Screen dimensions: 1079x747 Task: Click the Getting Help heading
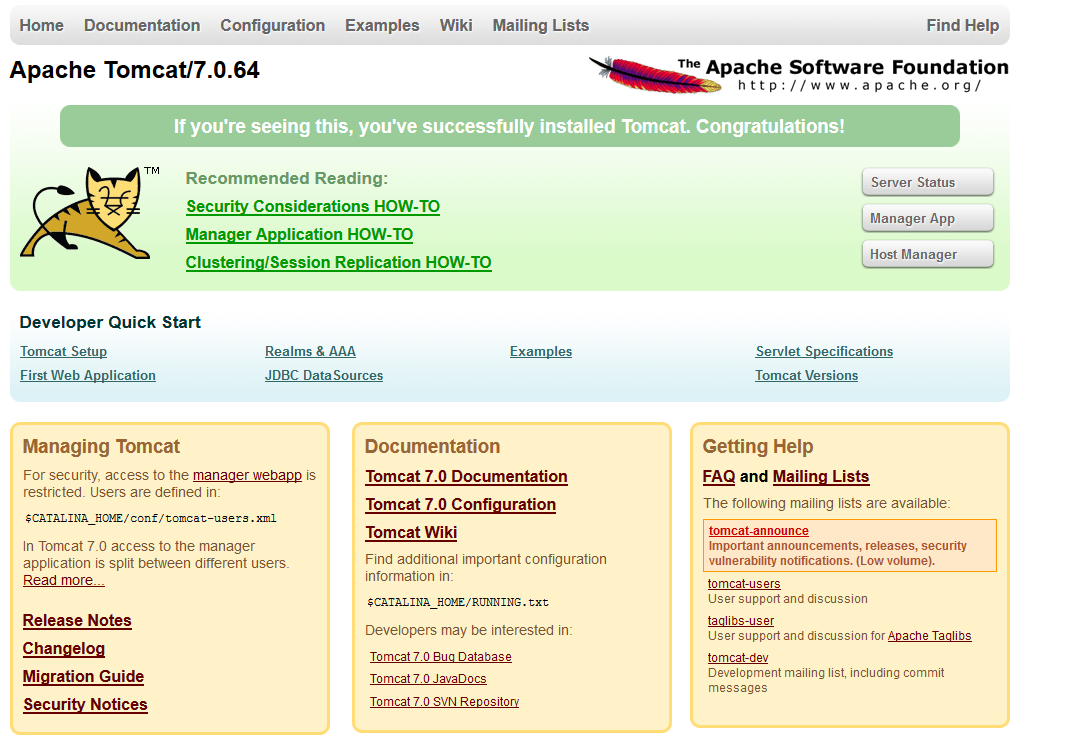pos(758,447)
